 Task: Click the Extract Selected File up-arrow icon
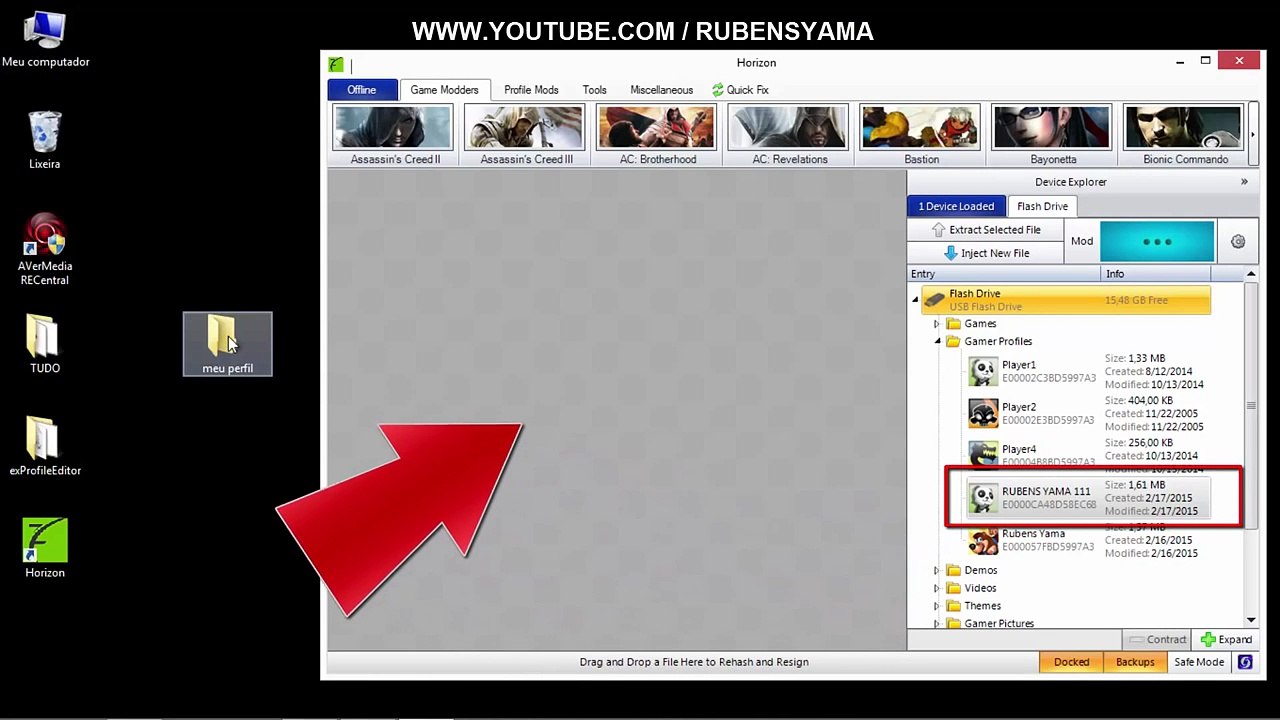[938, 230]
